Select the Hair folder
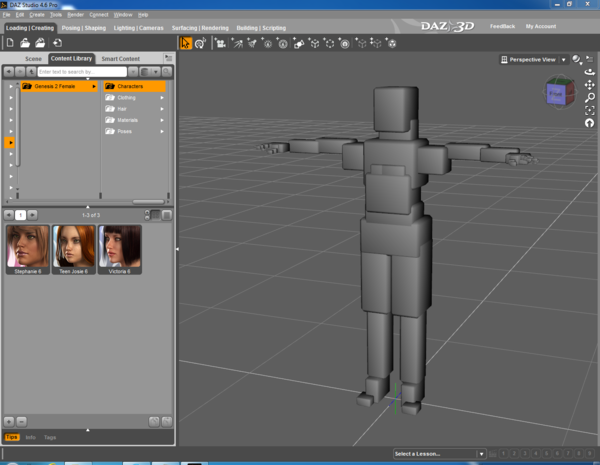 134,109
